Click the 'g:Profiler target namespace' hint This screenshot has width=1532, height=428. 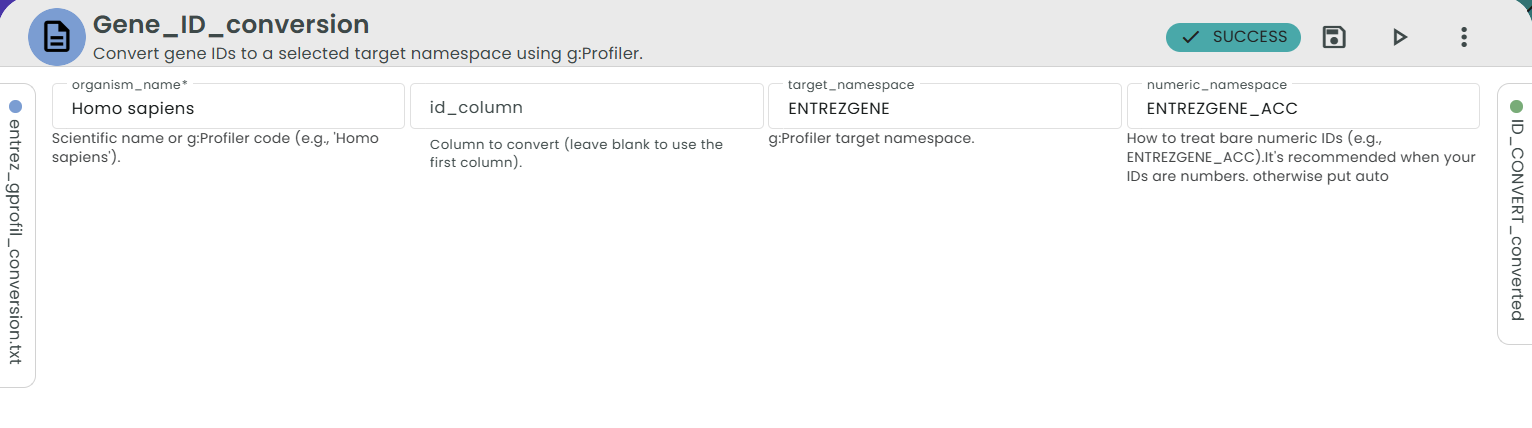[x=871, y=138]
